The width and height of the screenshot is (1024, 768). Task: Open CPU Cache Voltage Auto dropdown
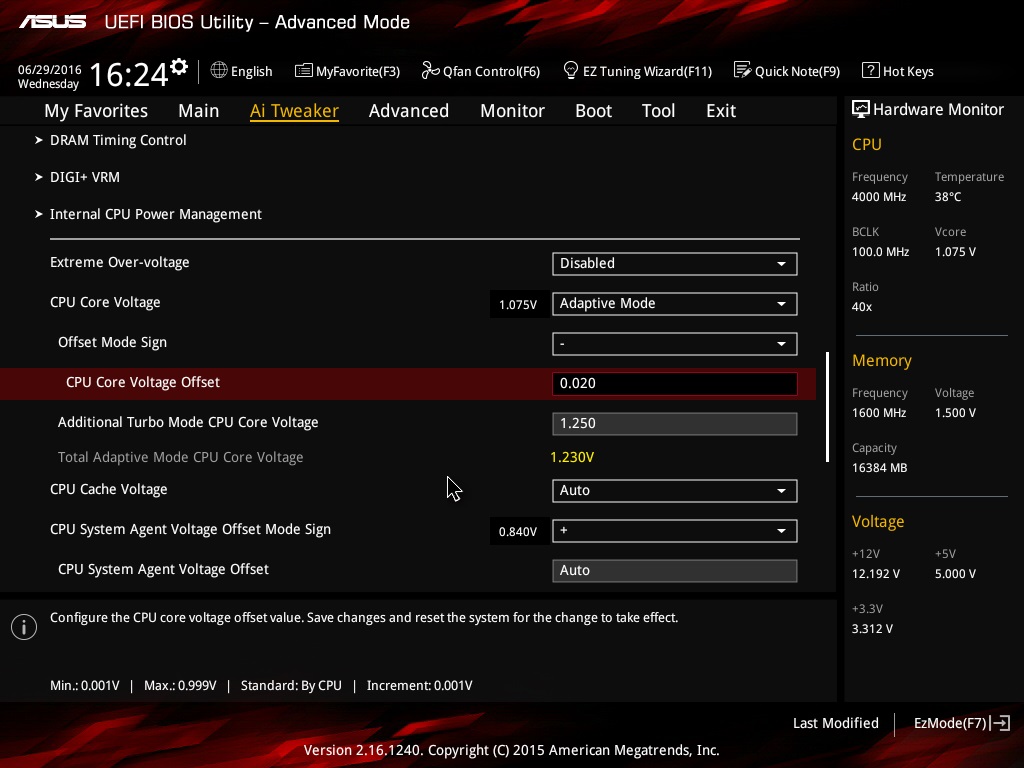675,490
